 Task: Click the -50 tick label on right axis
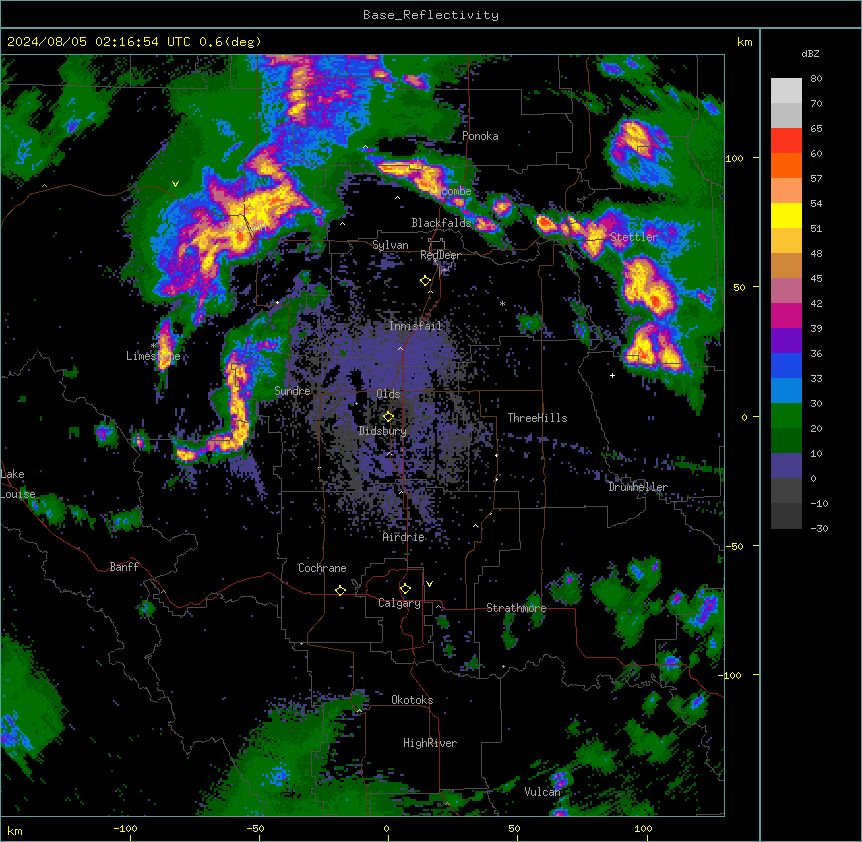point(734,546)
